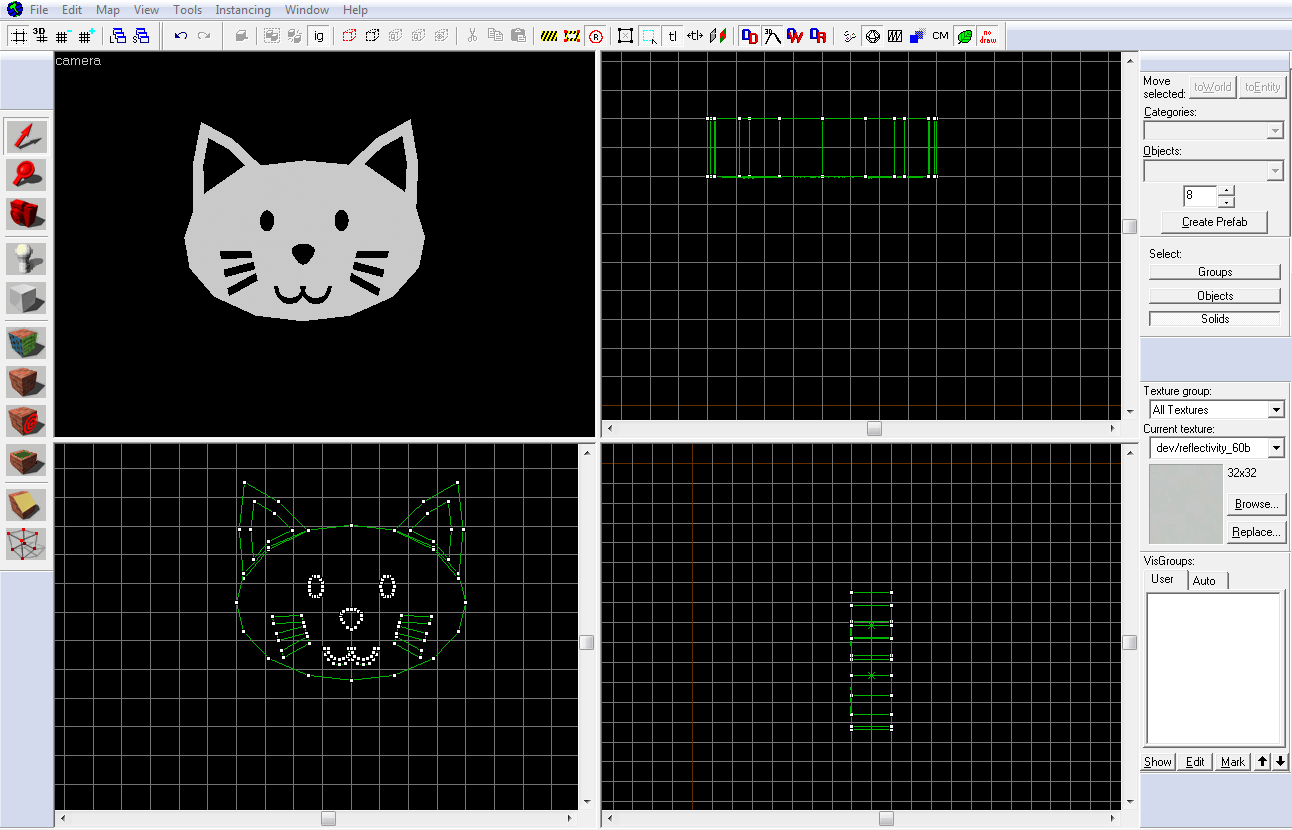Toggle the radius culling R icon

coord(595,36)
